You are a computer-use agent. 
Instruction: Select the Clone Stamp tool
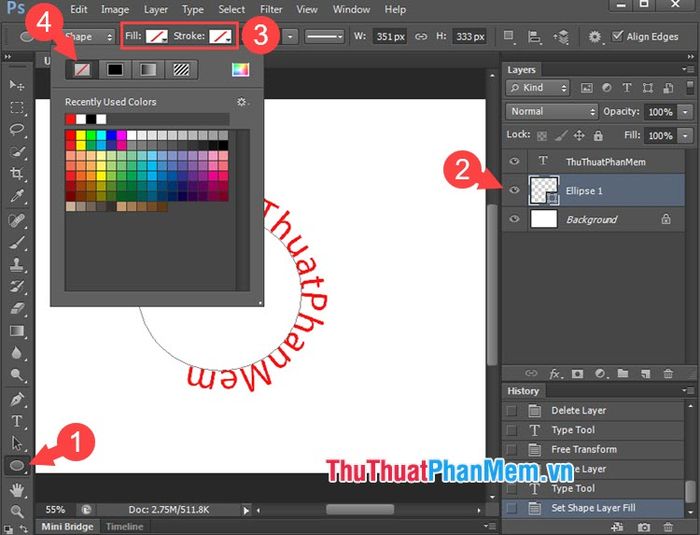[x=17, y=264]
